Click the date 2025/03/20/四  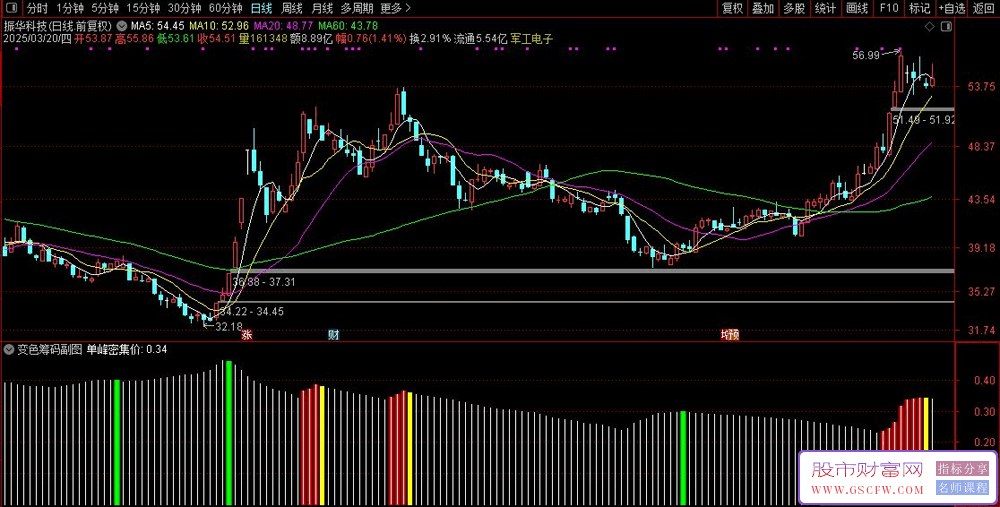[37, 39]
